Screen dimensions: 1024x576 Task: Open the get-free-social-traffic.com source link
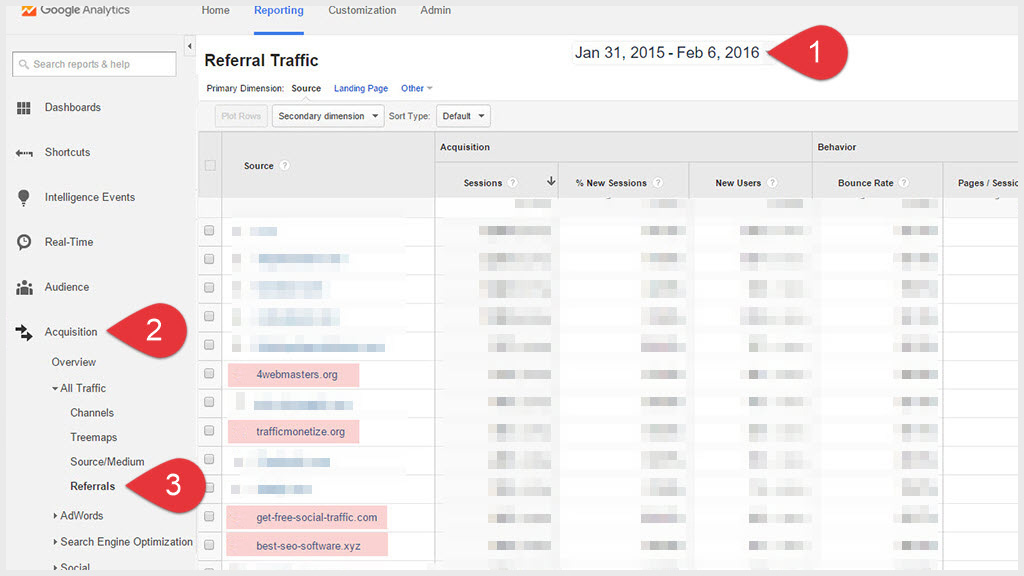click(x=317, y=517)
